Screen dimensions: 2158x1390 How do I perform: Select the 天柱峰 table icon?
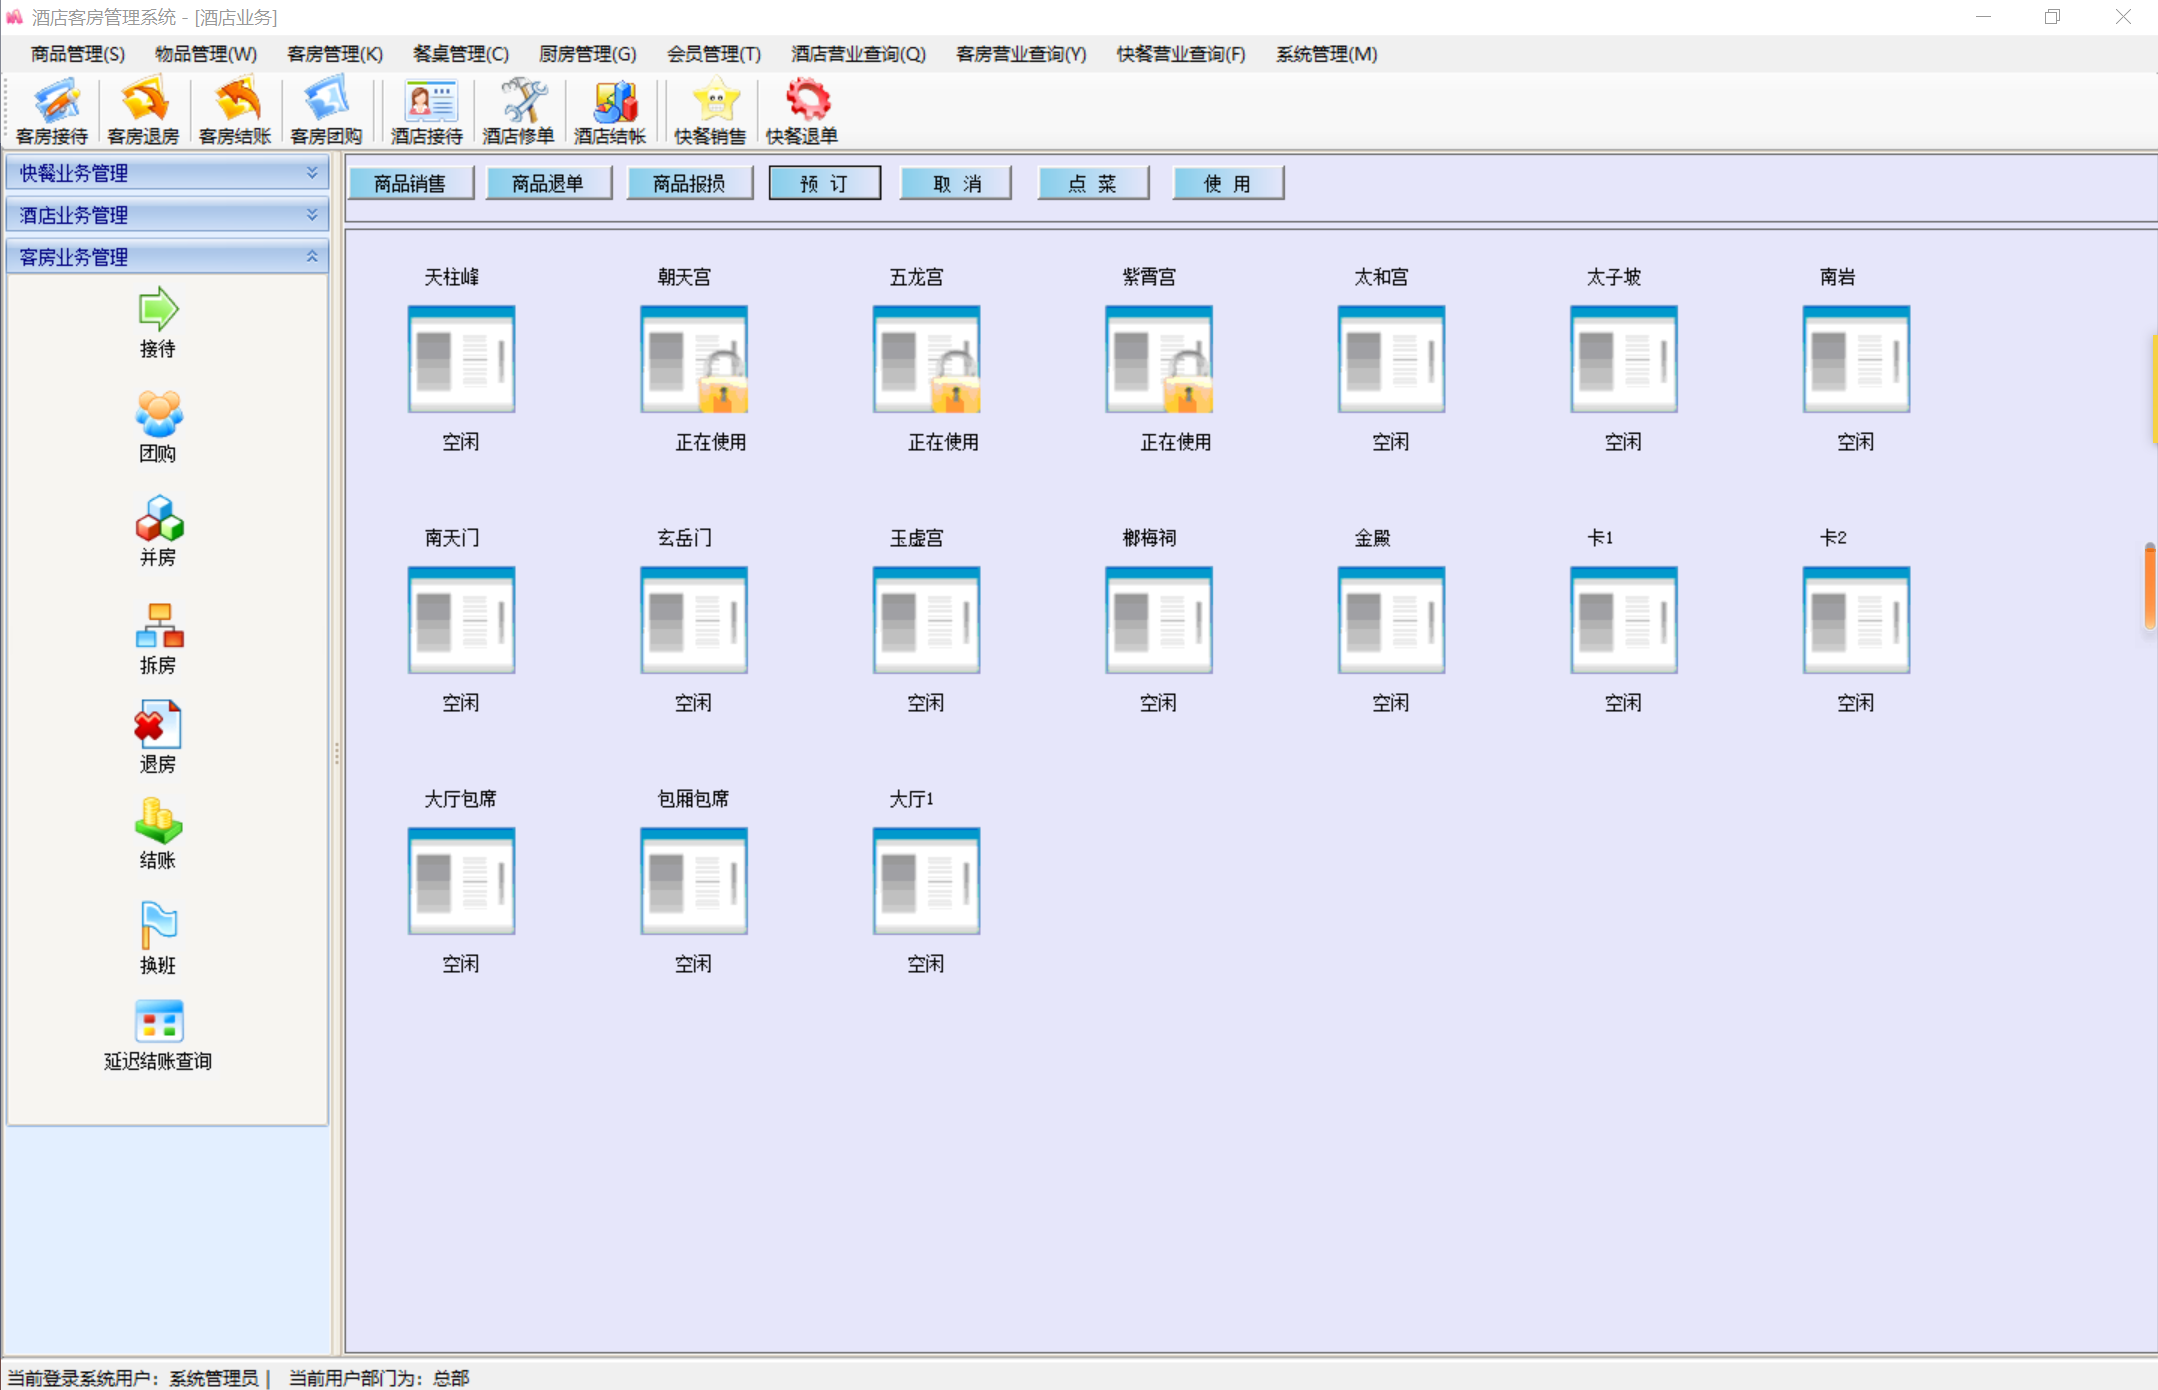coord(461,359)
